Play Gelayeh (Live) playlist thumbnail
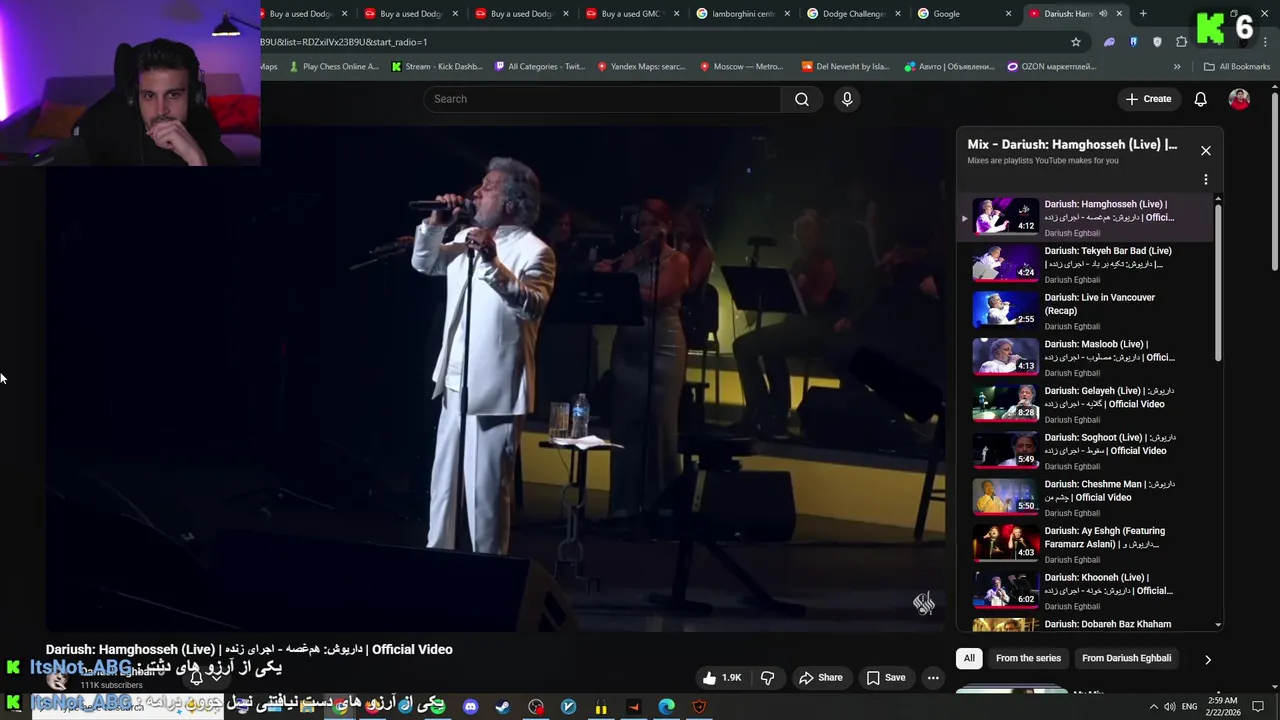The width and height of the screenshot is (1280, 720). (1006, 403)
